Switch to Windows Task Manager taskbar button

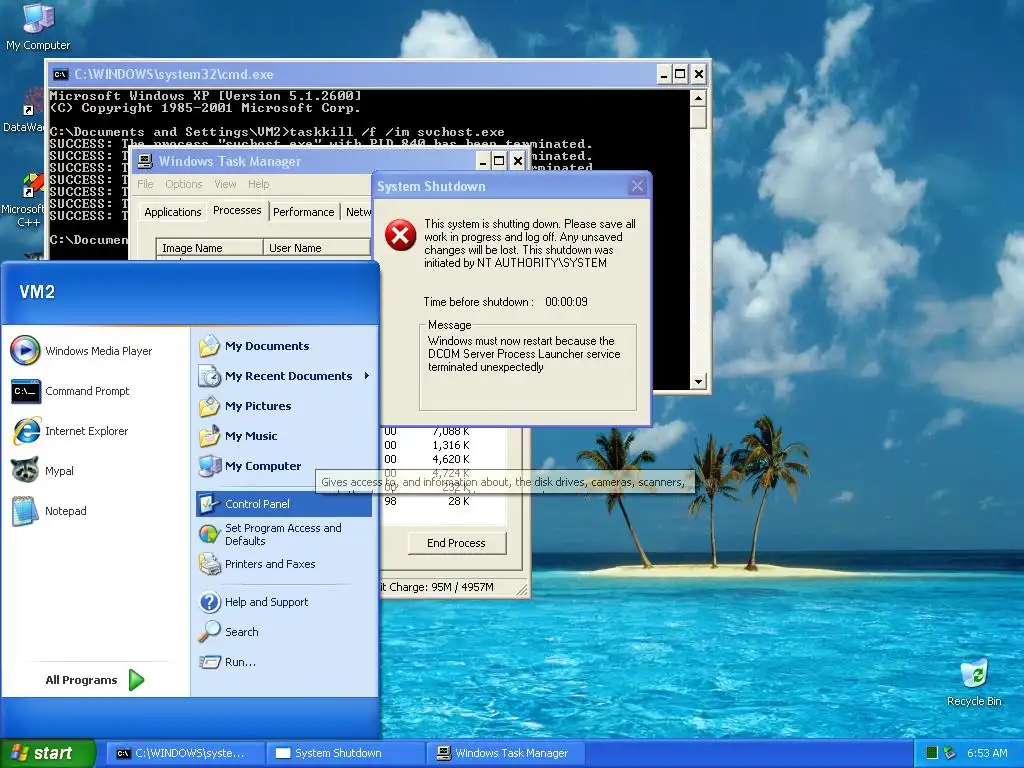[x=504, y=753]
